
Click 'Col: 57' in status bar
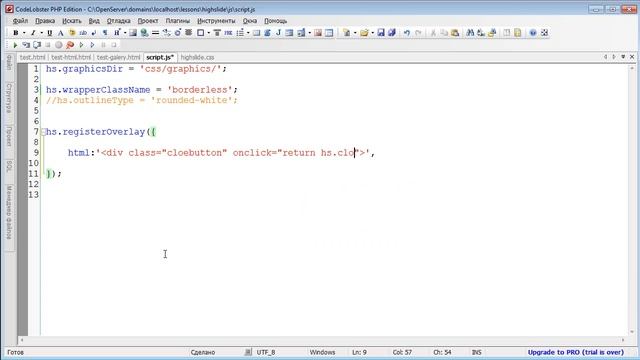(402, 352)
